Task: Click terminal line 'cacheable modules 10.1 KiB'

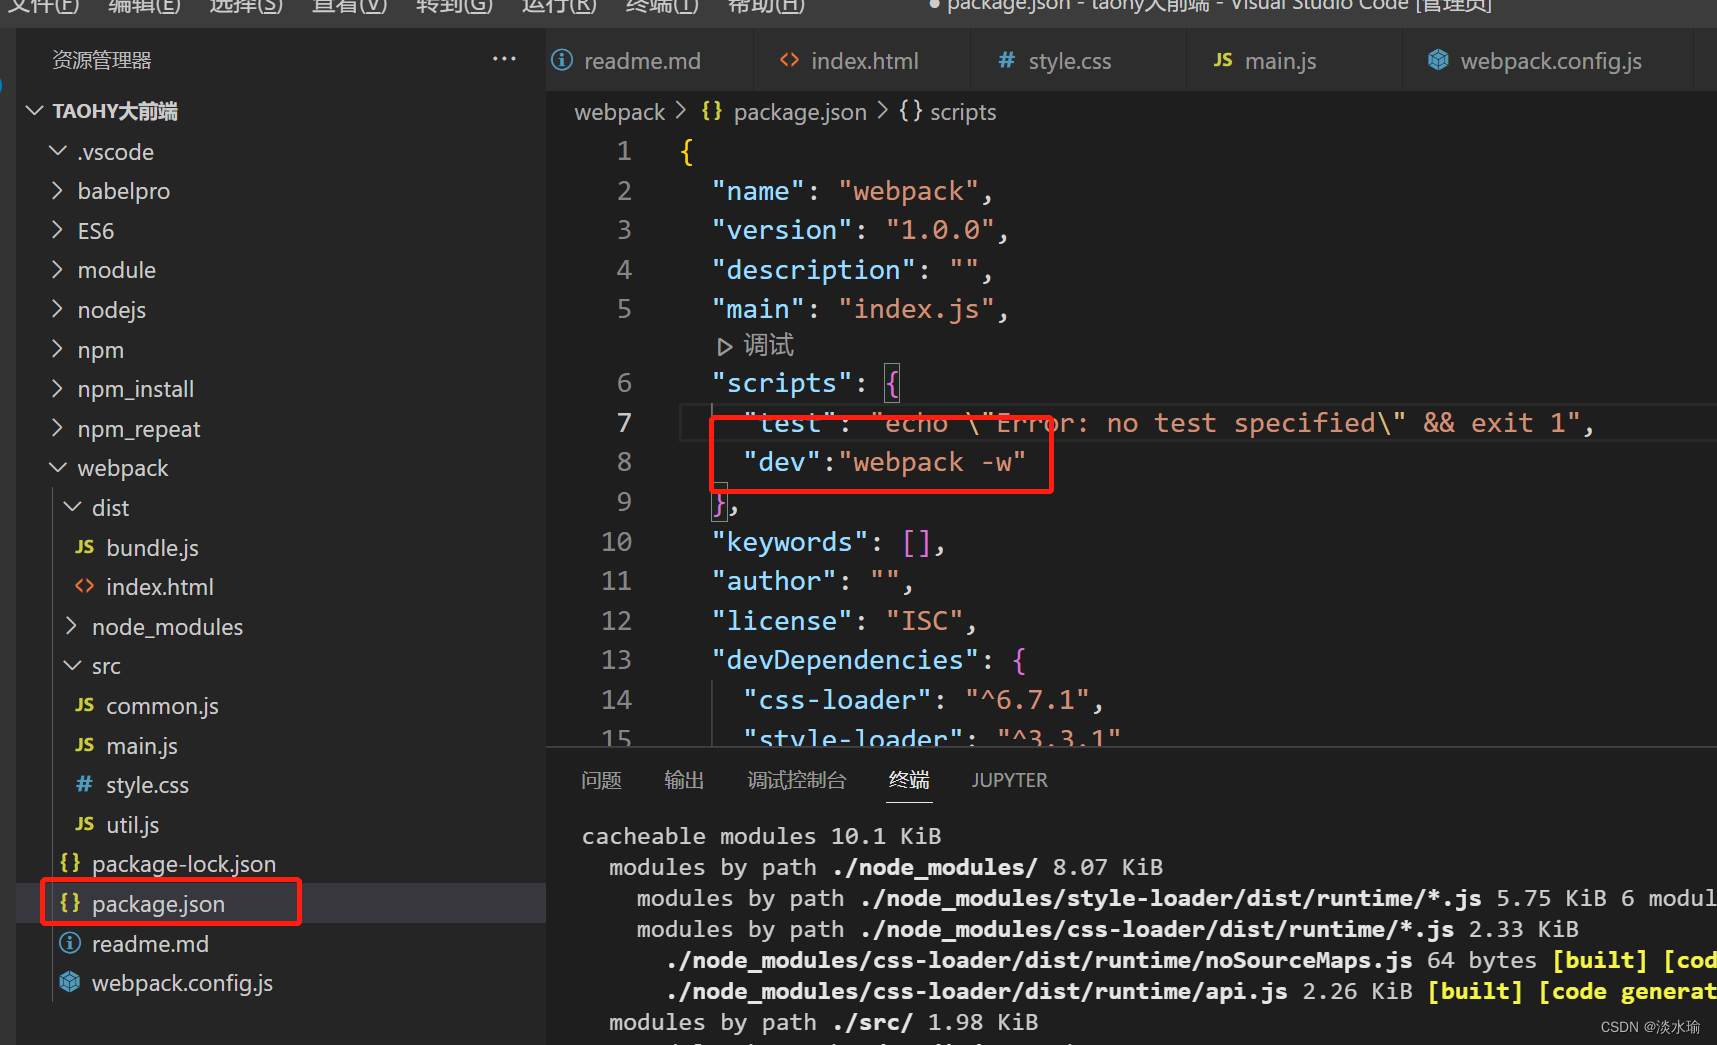Action: 761,835
